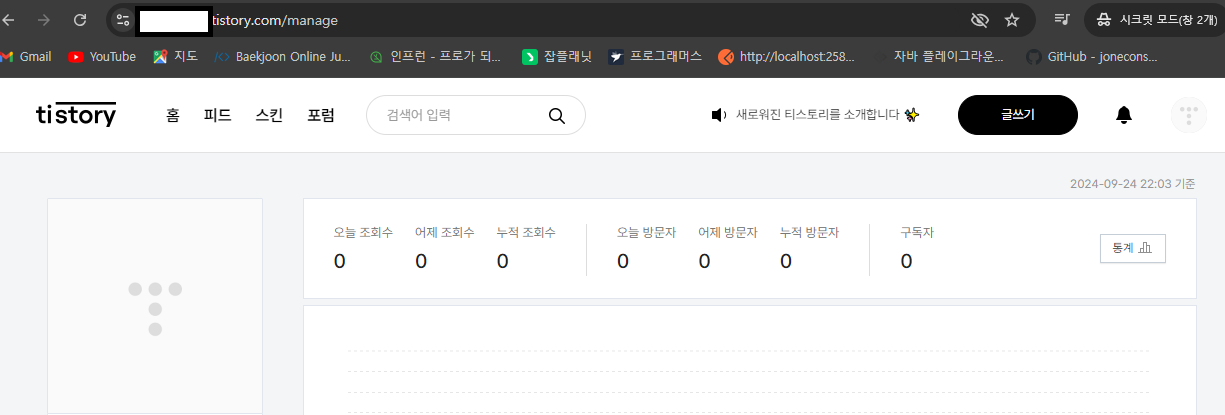Open the 포럼 menu

[x=321, y=115]
